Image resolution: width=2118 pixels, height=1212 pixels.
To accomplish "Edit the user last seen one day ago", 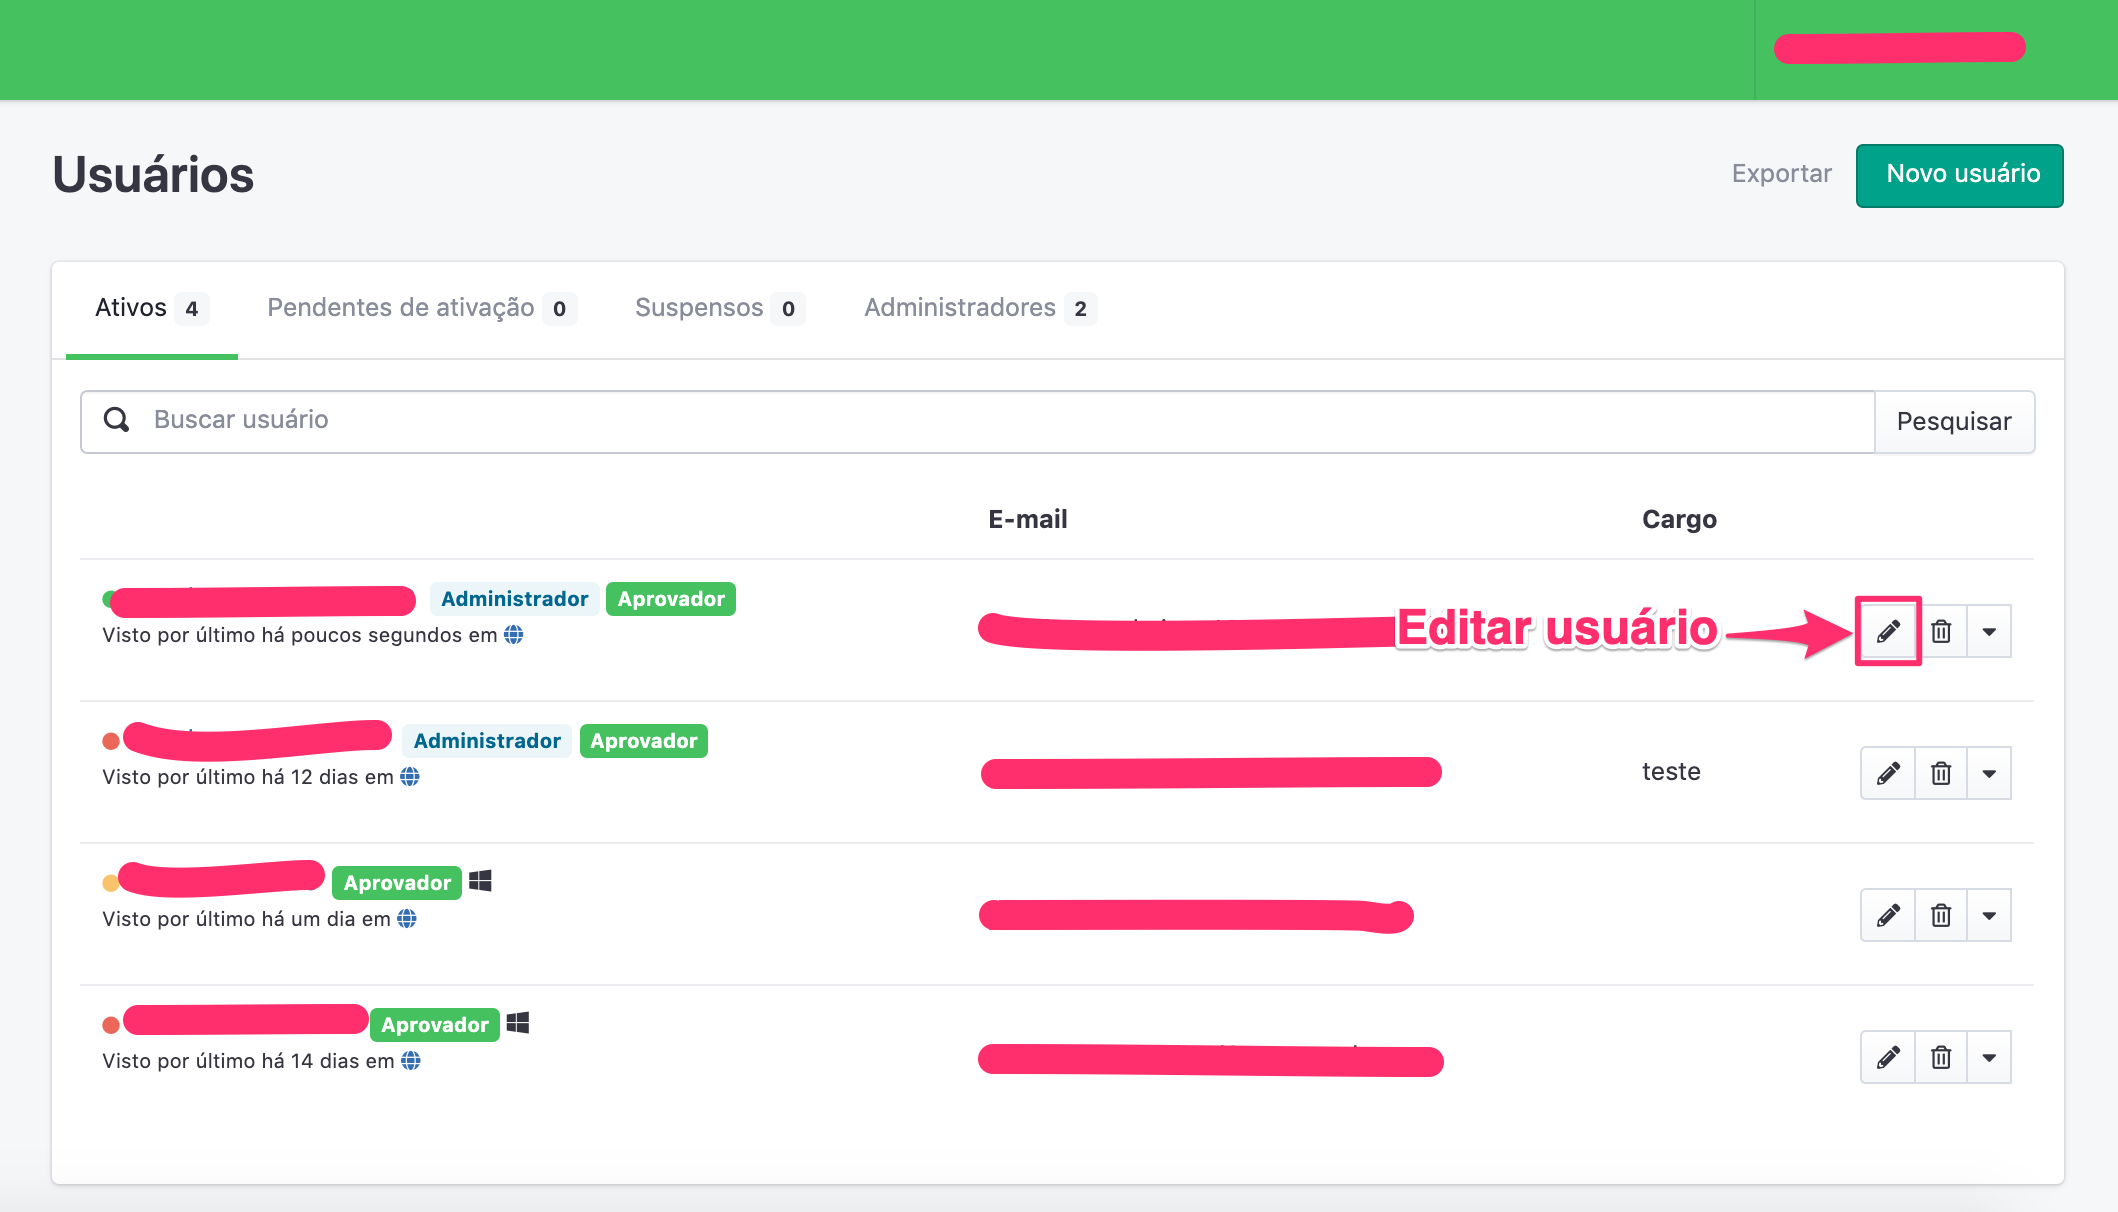I will coord(1888,915).
